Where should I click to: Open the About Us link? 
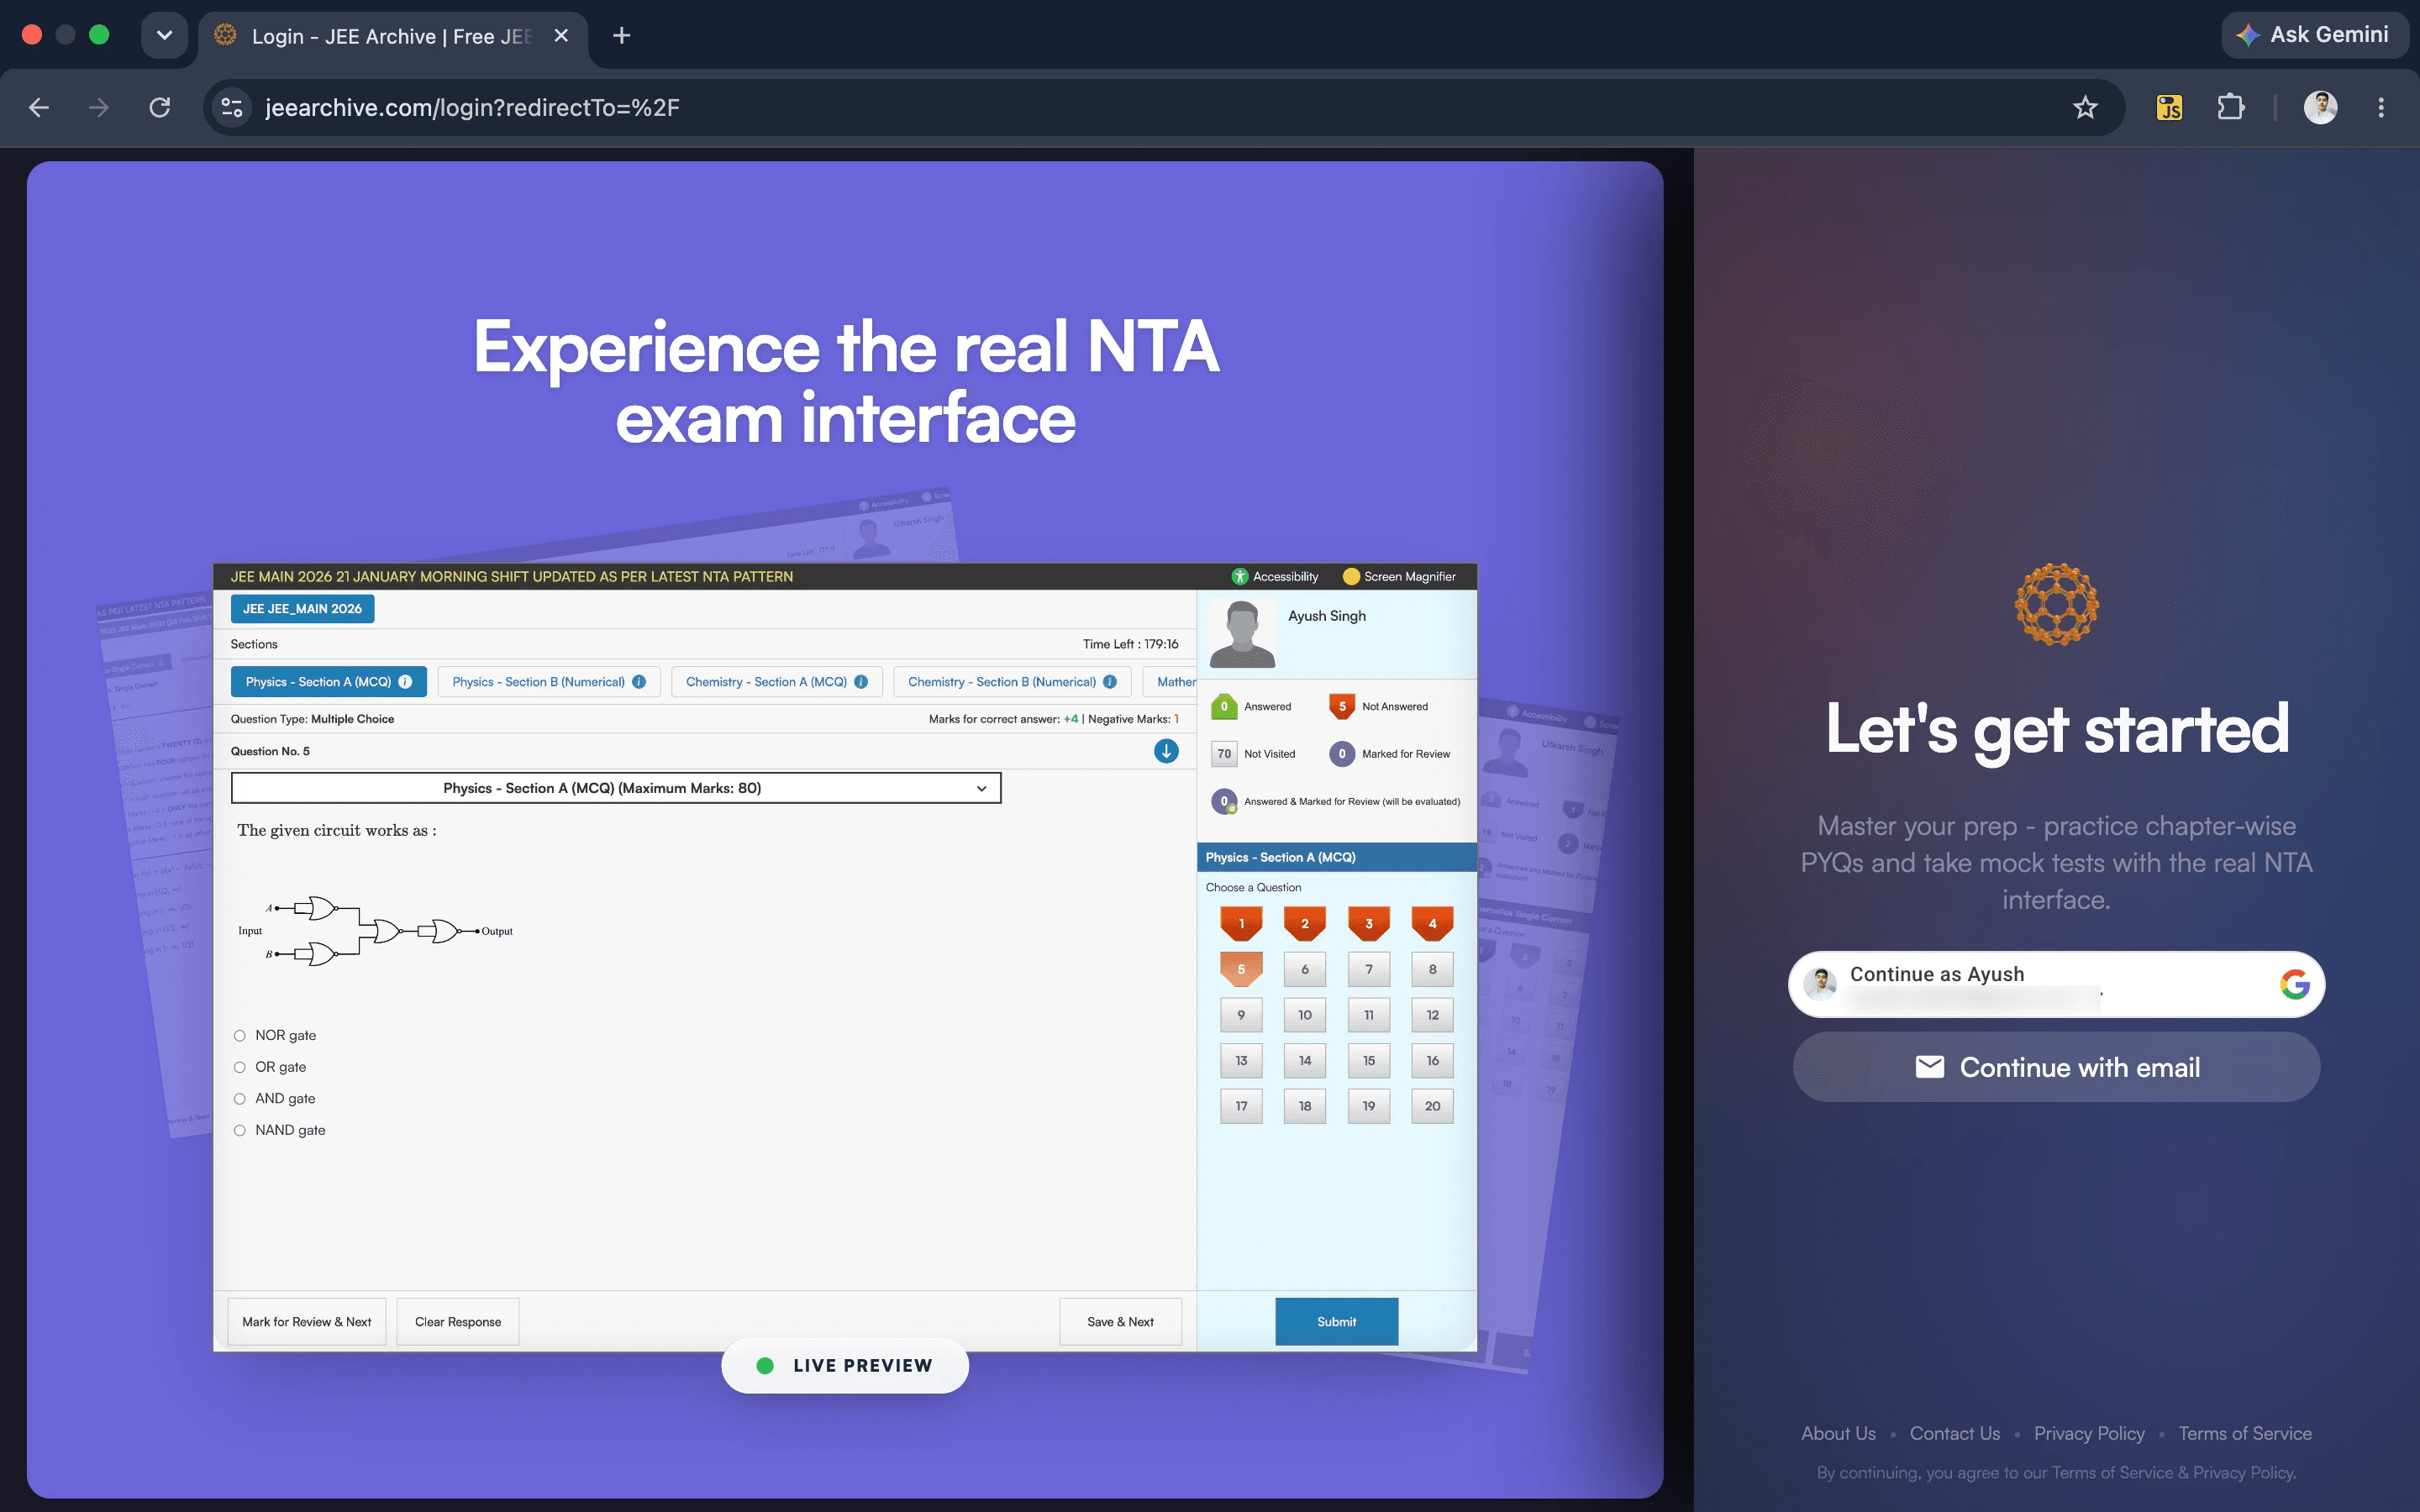tap(1838, 1433)
